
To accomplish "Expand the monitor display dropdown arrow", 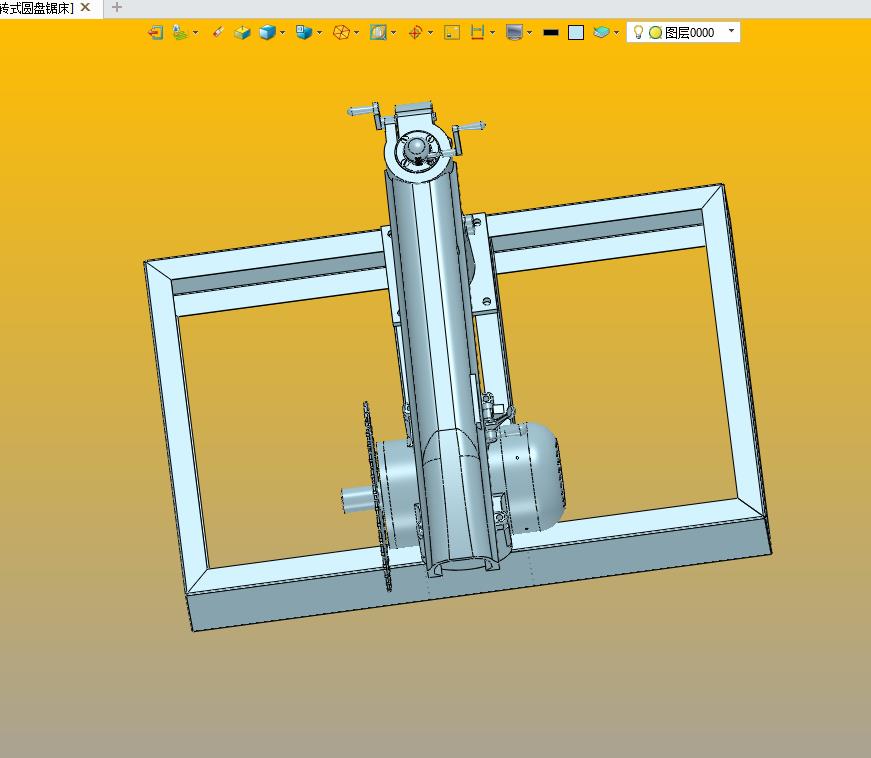I will point(529,33).
